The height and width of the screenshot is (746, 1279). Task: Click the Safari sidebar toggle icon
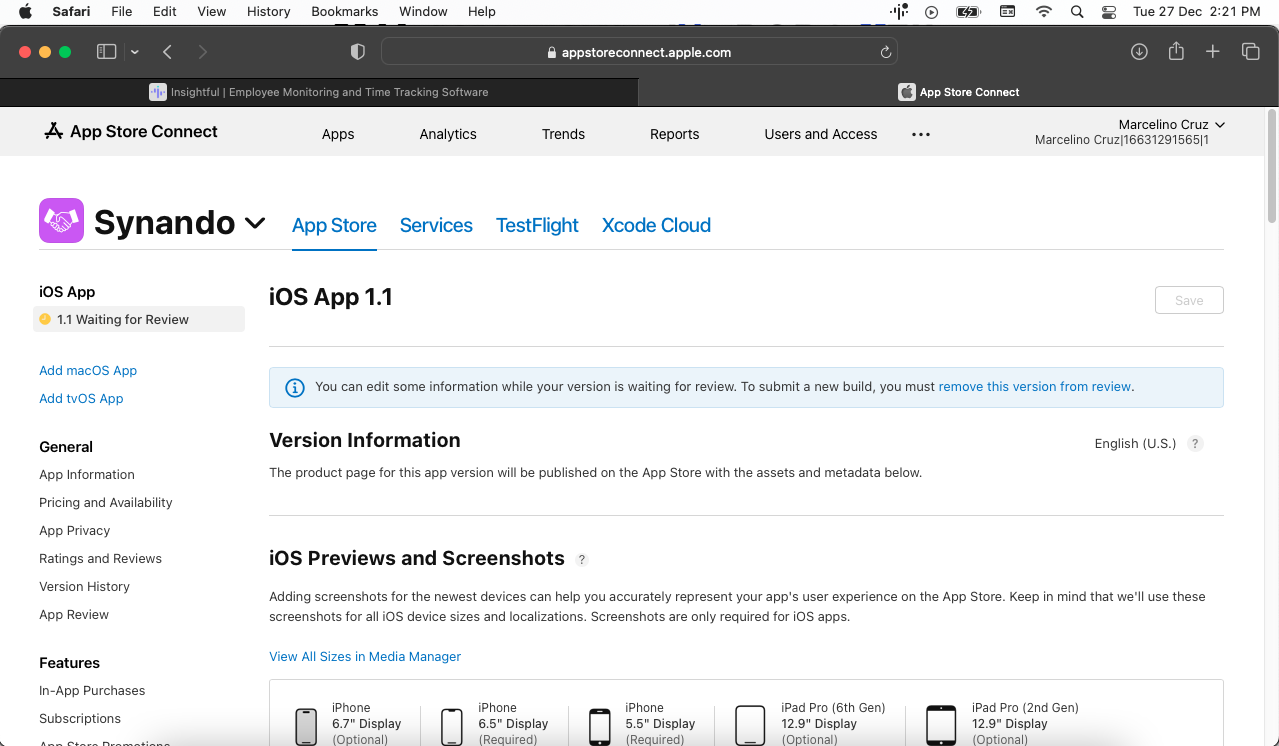click(106, 52)
